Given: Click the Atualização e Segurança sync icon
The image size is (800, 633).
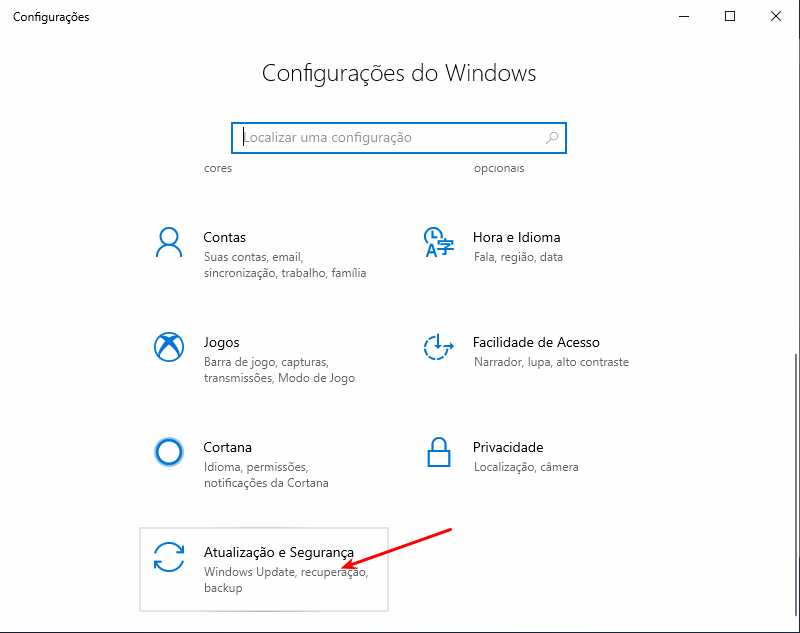Looking at the screenshot, I should click(x=169, y=557).
